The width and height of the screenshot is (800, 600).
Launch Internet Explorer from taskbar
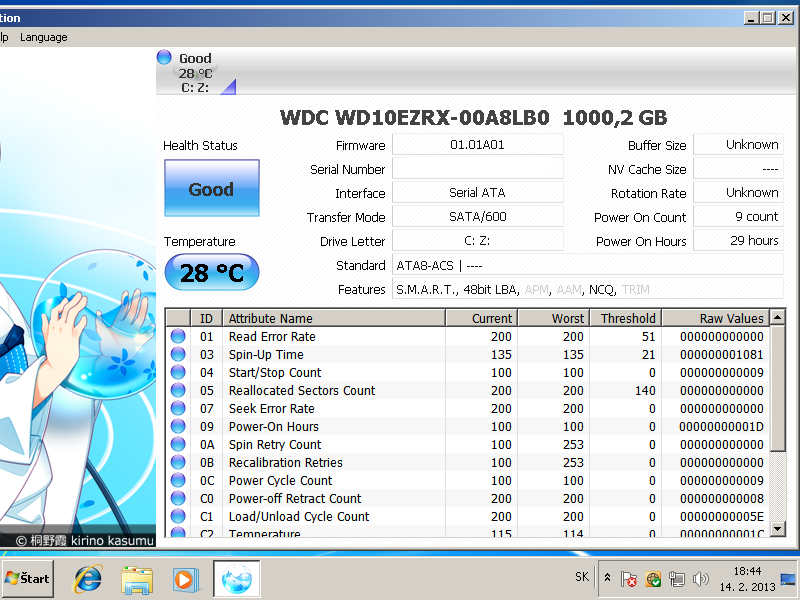click(x=88, y=579)
